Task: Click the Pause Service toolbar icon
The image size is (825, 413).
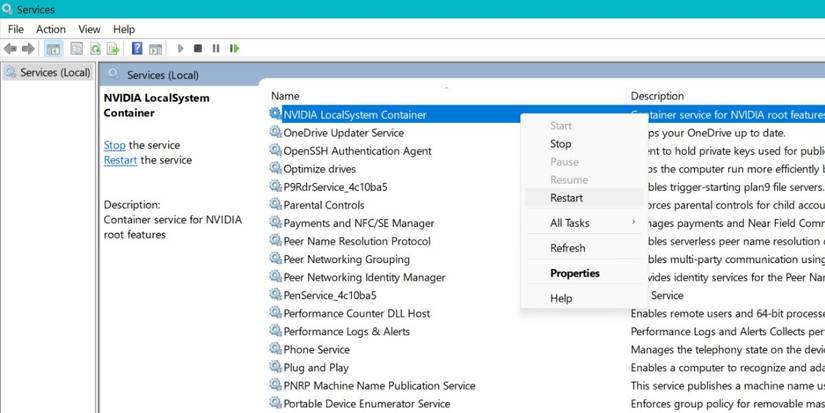Action: (216, 48)
